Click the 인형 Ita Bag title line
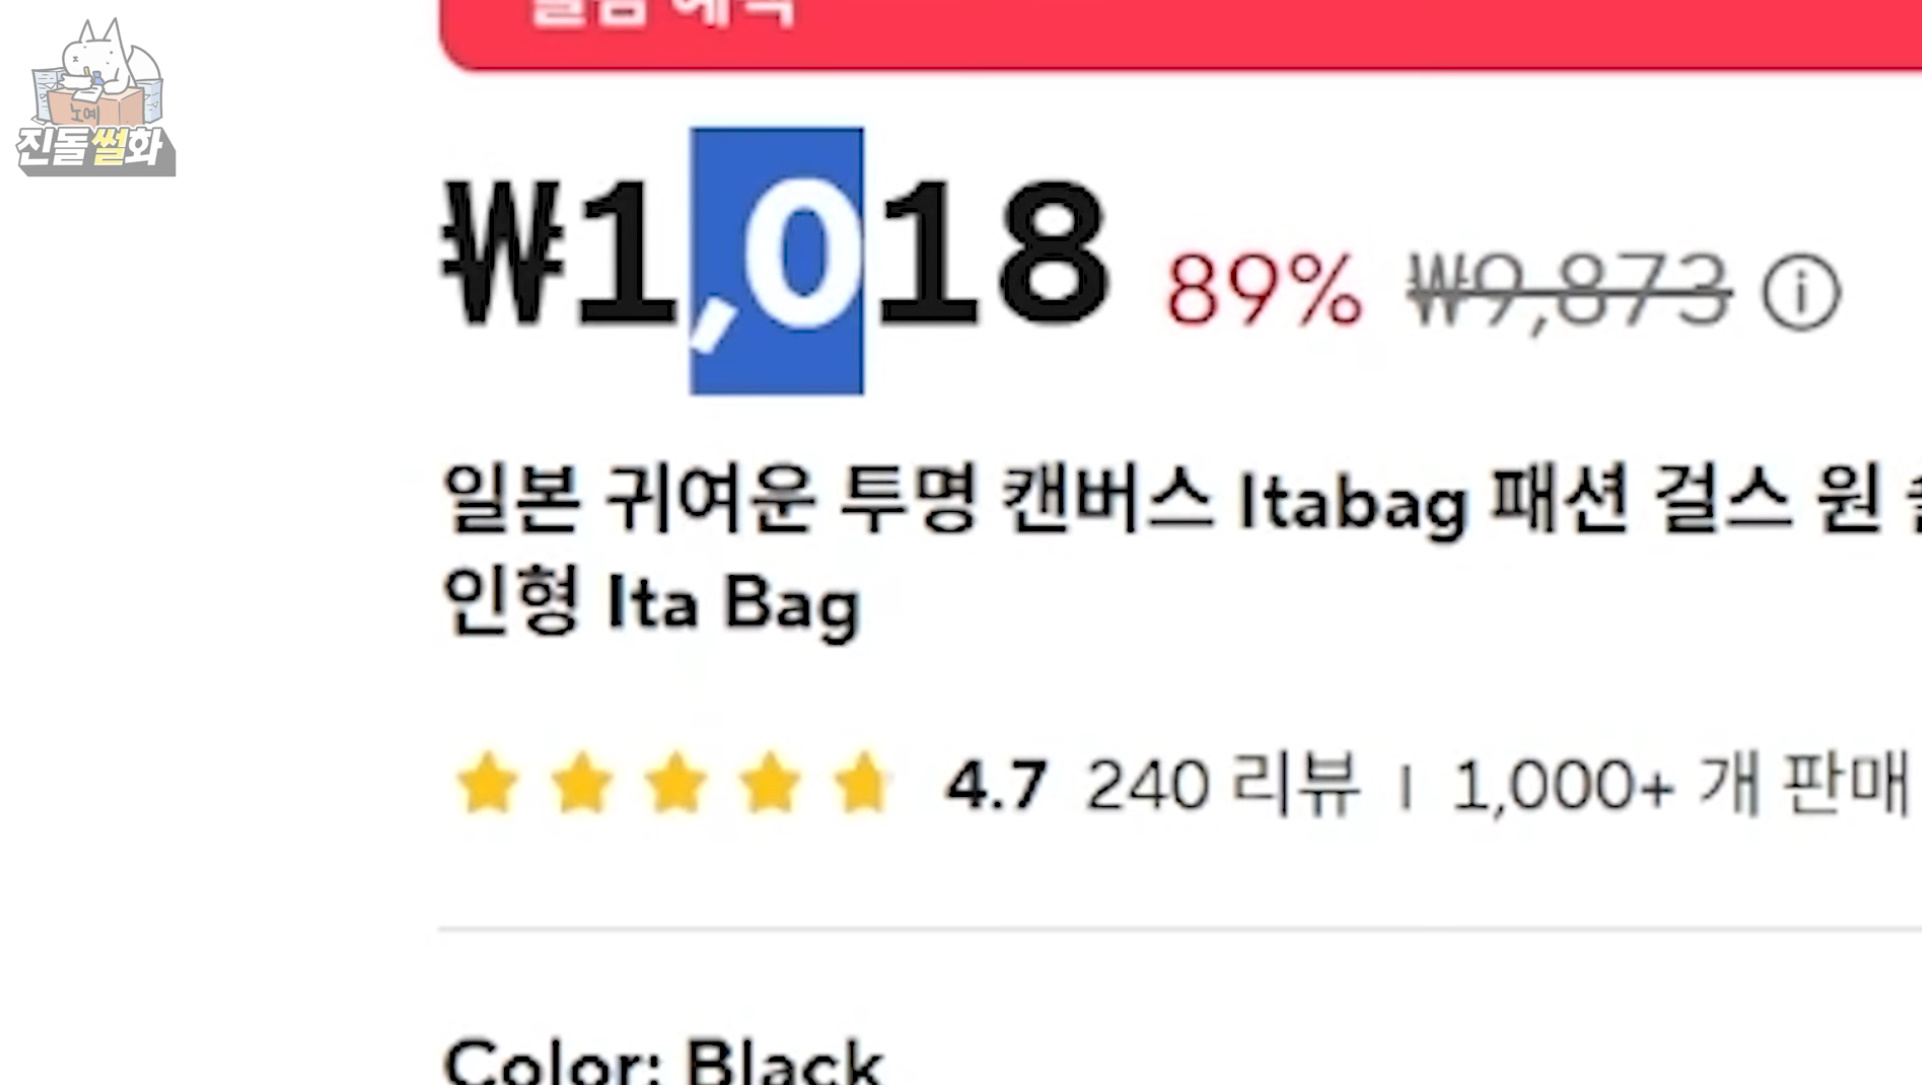 (651, 603)
